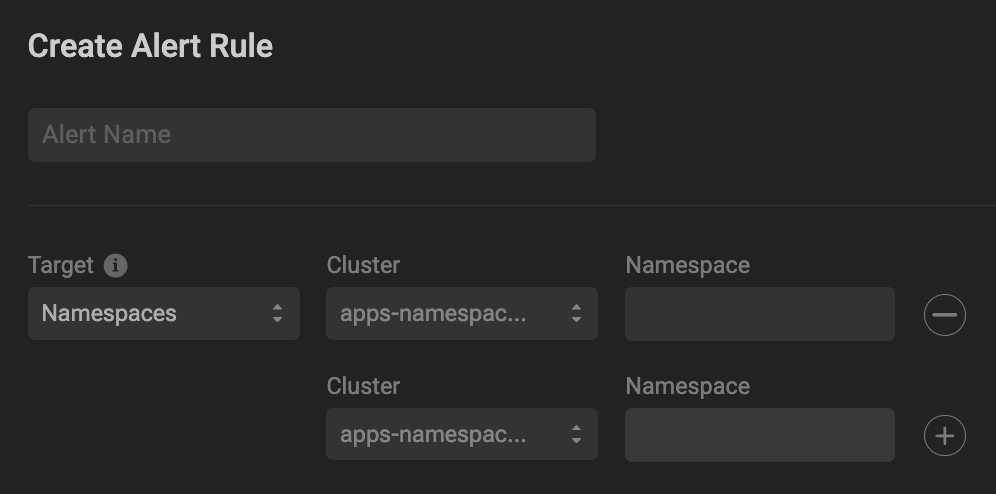Click the second row Namespace label
Image resolution: width=996 pixels, height=494 pixels.
[x=687, y=386]
